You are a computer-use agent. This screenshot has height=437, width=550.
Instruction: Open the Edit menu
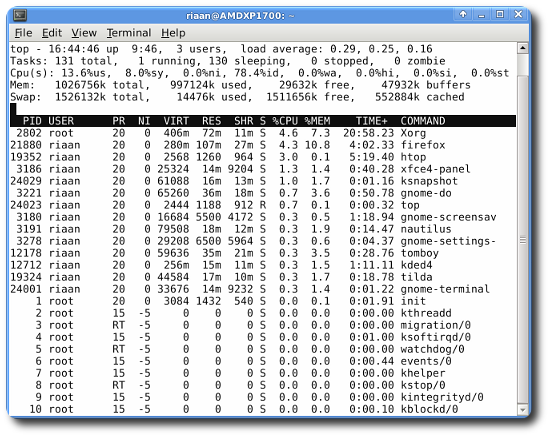[x=52, y=33]
